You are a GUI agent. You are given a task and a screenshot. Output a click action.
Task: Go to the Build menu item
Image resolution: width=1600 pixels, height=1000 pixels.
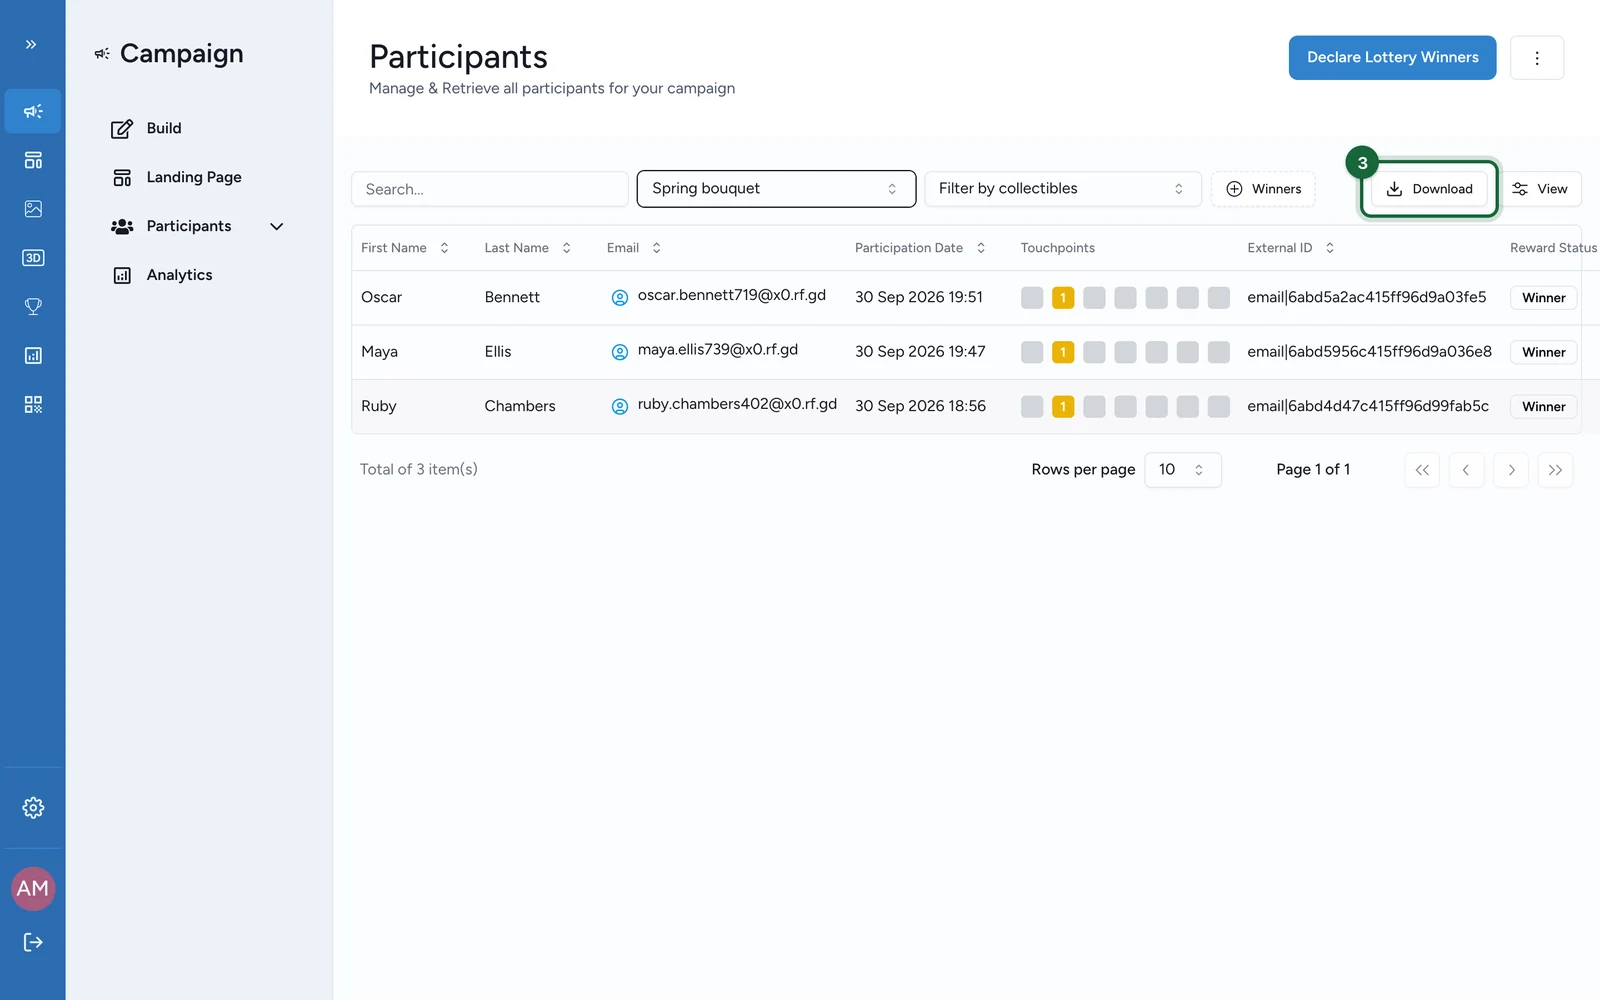(147, 128)
